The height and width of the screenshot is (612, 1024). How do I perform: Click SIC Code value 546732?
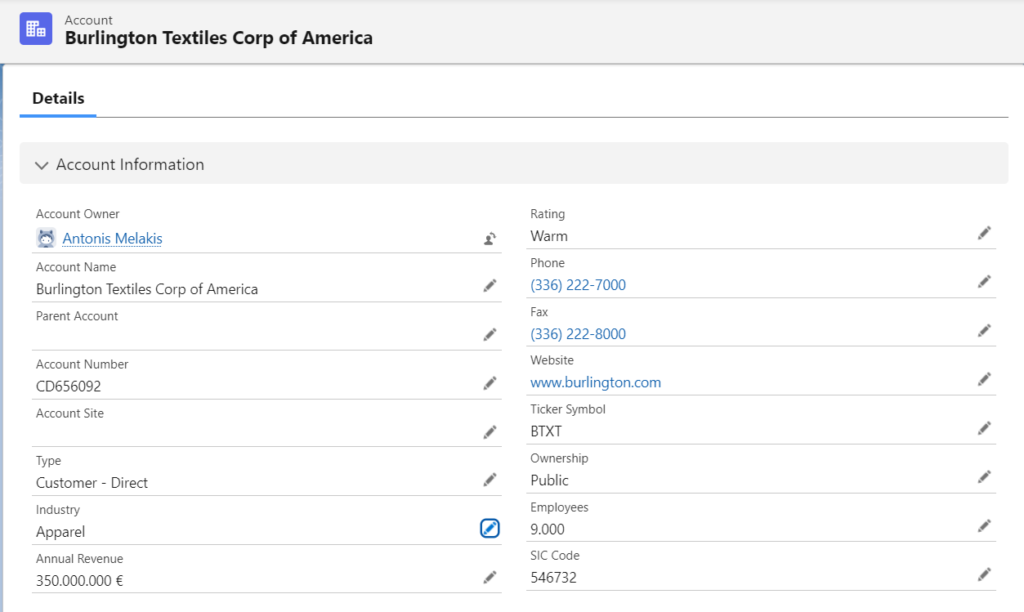553,578
